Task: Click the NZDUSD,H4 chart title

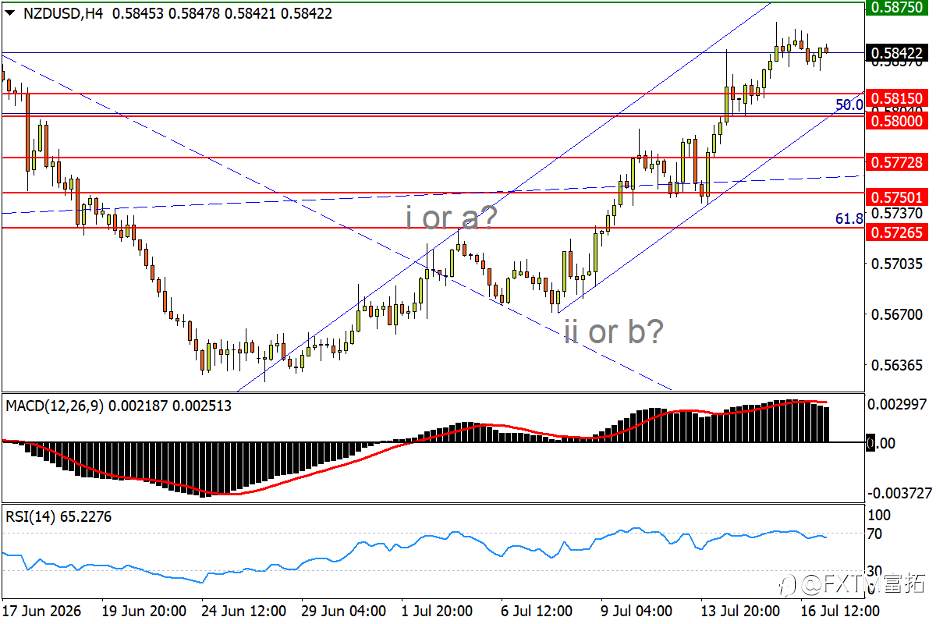Action: tap(63, 13)
